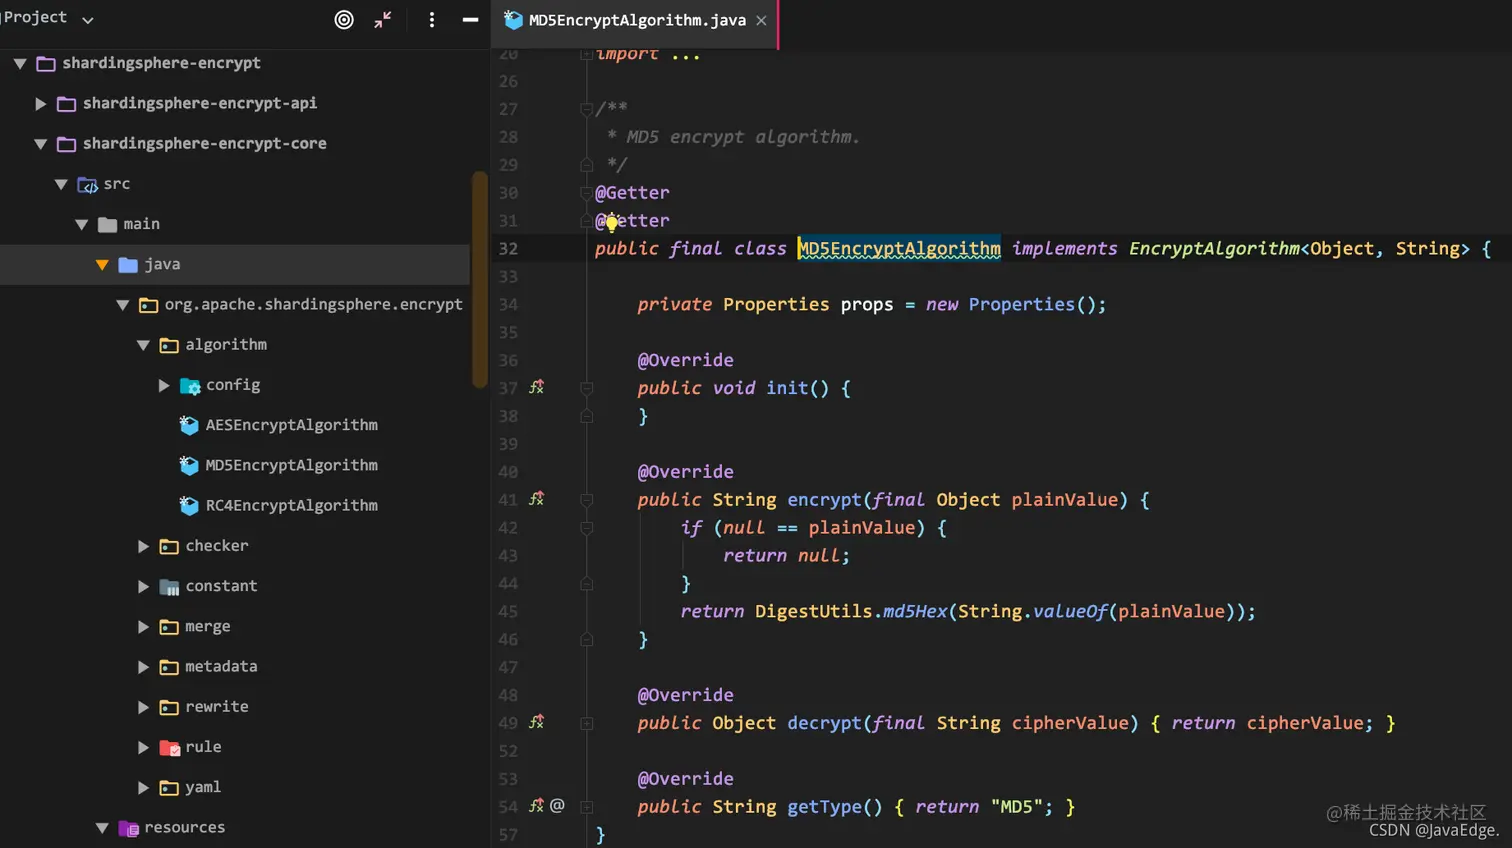Select AESEncryptAlgorithm class in tree
The image size is (1512, 848).
[x=291, y=425]
